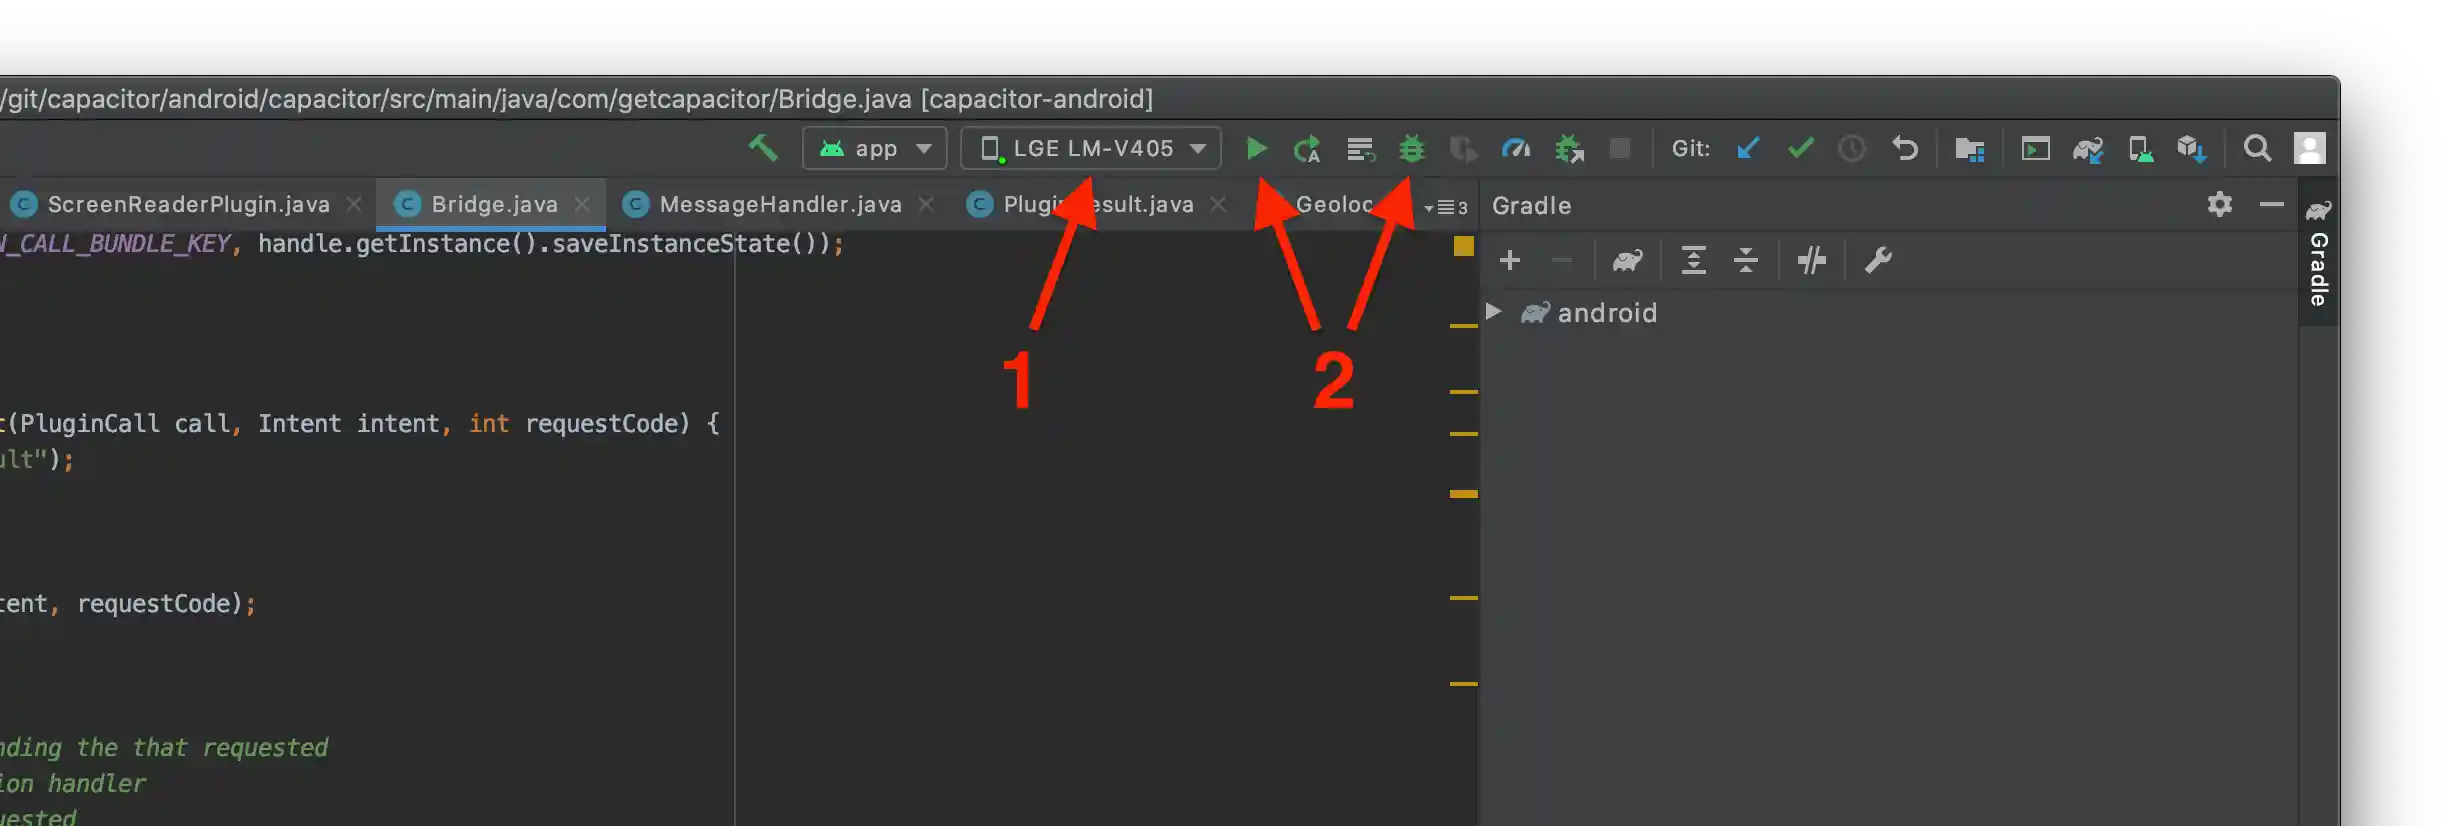Run the app with coverage
The width and height of the screenshot is (2452, 826).
point(1463,149)
